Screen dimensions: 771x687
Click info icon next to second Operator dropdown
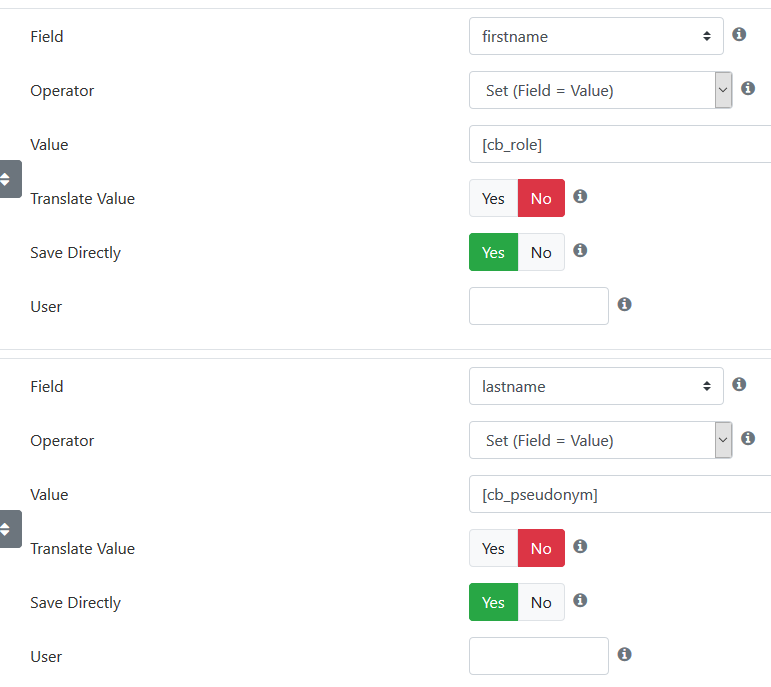(x=747, y=438)
